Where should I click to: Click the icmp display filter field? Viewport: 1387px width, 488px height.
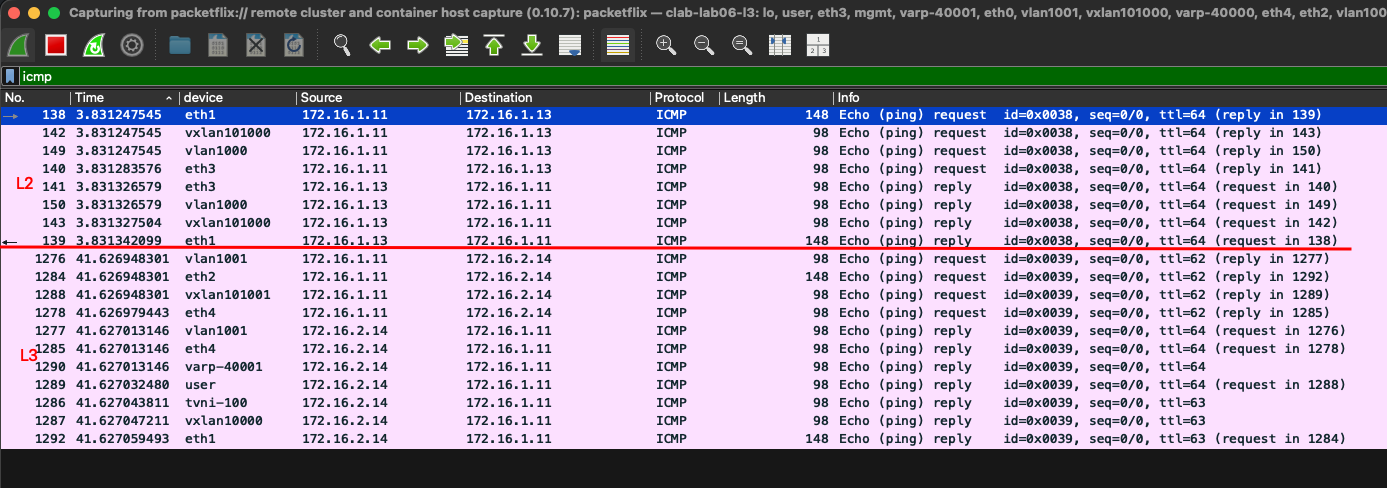[x=600, y=76]
